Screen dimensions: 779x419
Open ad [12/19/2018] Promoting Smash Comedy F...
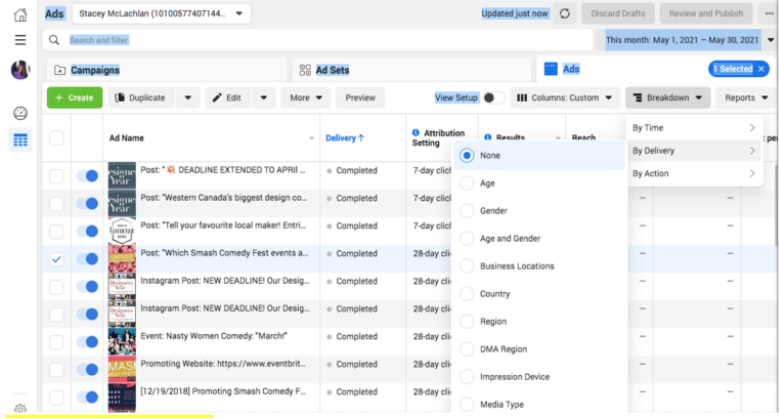tap(223, 392)
